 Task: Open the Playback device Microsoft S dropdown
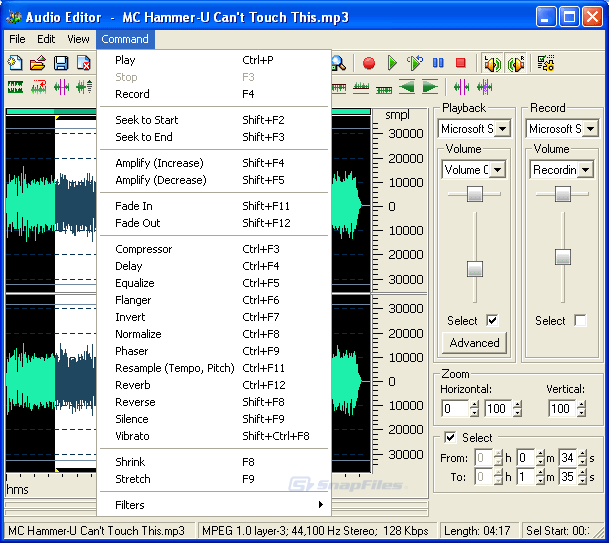(503, 129)
